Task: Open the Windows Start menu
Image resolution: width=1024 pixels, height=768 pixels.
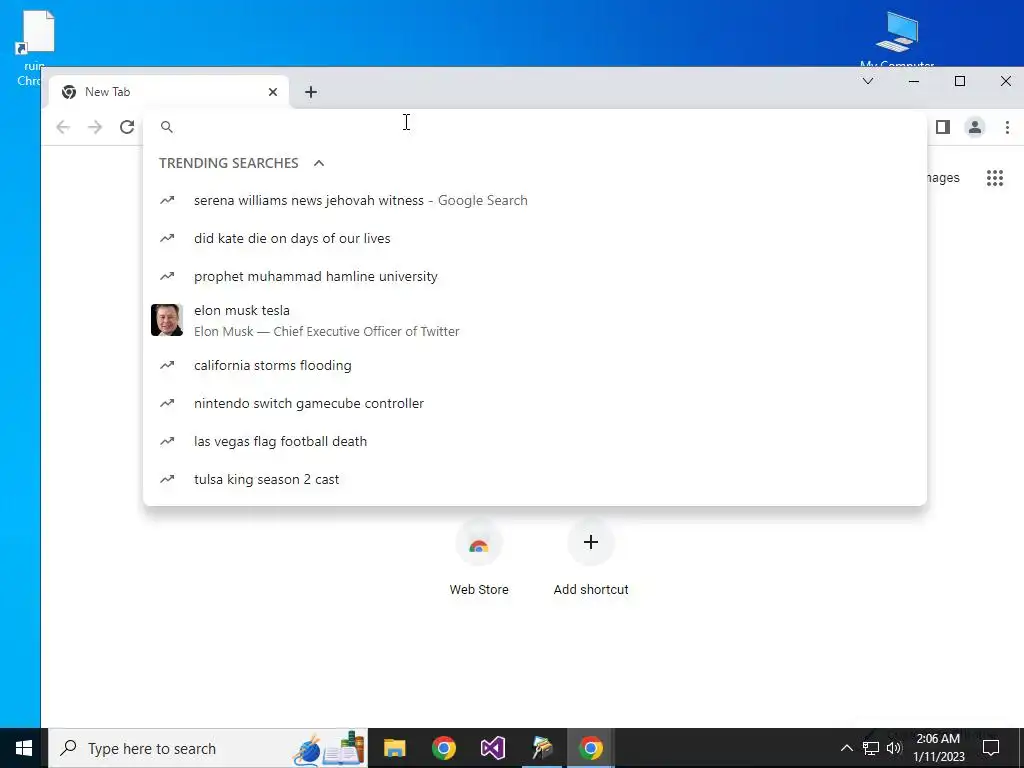Action: point(24,748)
